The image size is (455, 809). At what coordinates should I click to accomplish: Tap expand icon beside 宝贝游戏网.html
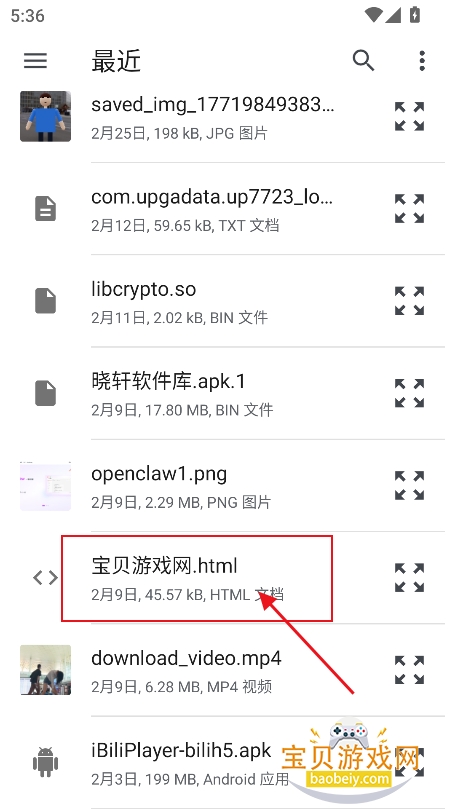[x=409, y=577]
